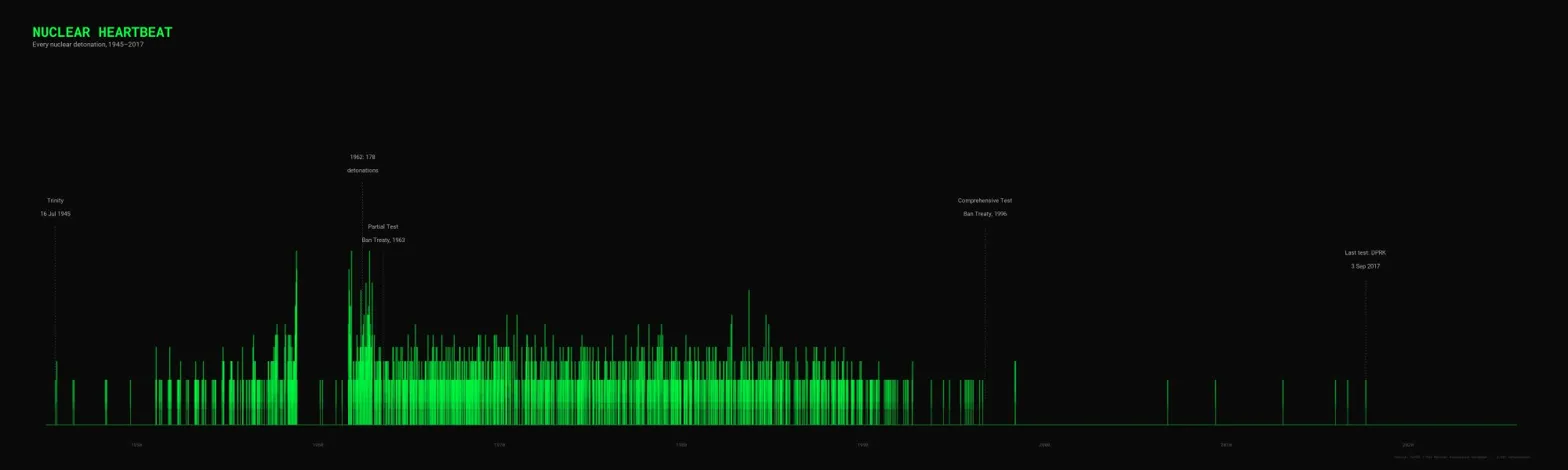Image resolution: width=1568 pixels, height=470 pixels.
Task: Click the final detonation spike under the DPRK label
Action: [x=1366, y=402]
